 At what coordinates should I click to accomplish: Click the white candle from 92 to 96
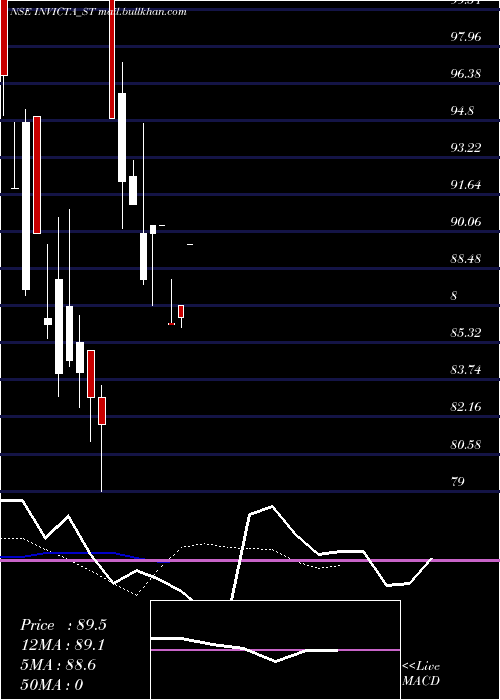pos(122,138)
